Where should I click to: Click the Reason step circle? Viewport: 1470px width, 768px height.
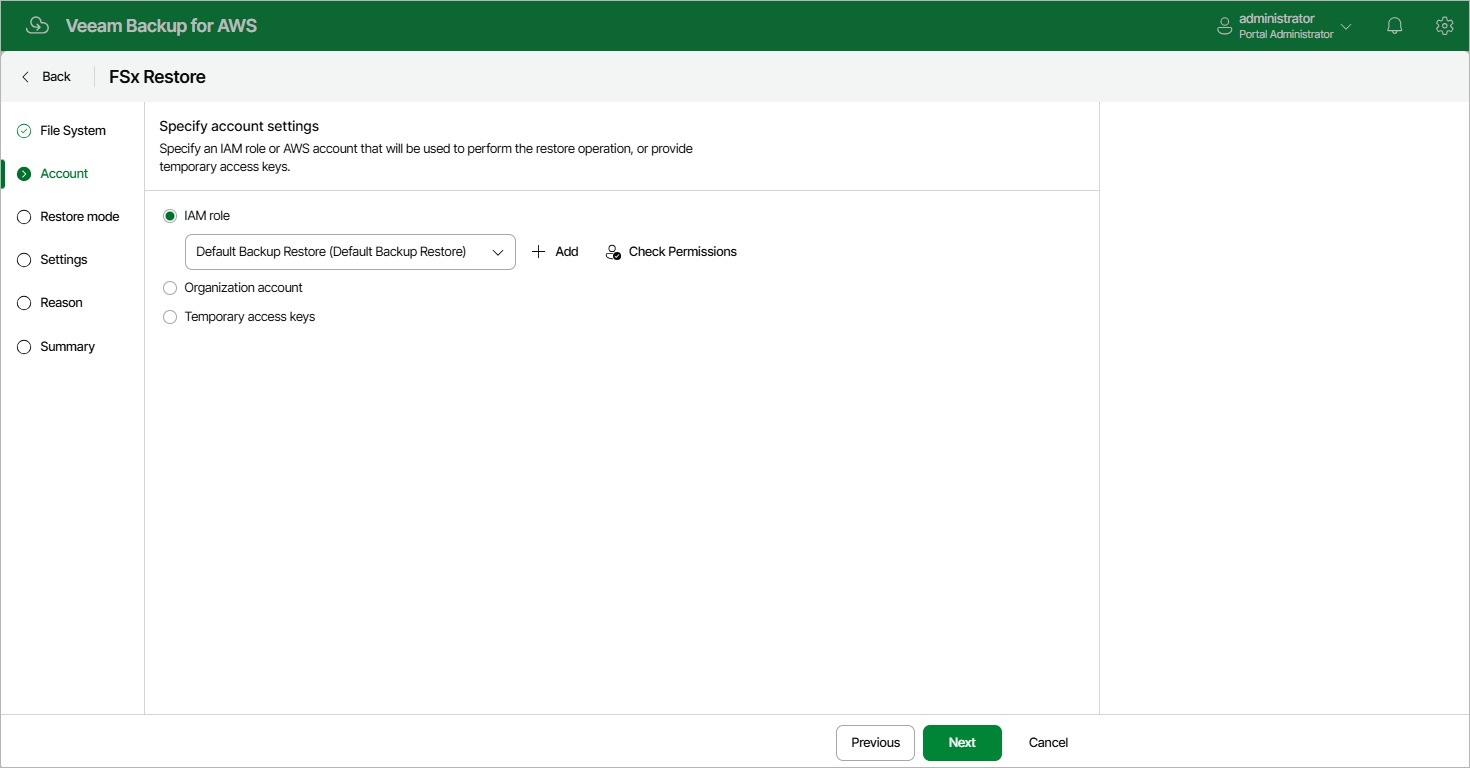tap(24, 303)
